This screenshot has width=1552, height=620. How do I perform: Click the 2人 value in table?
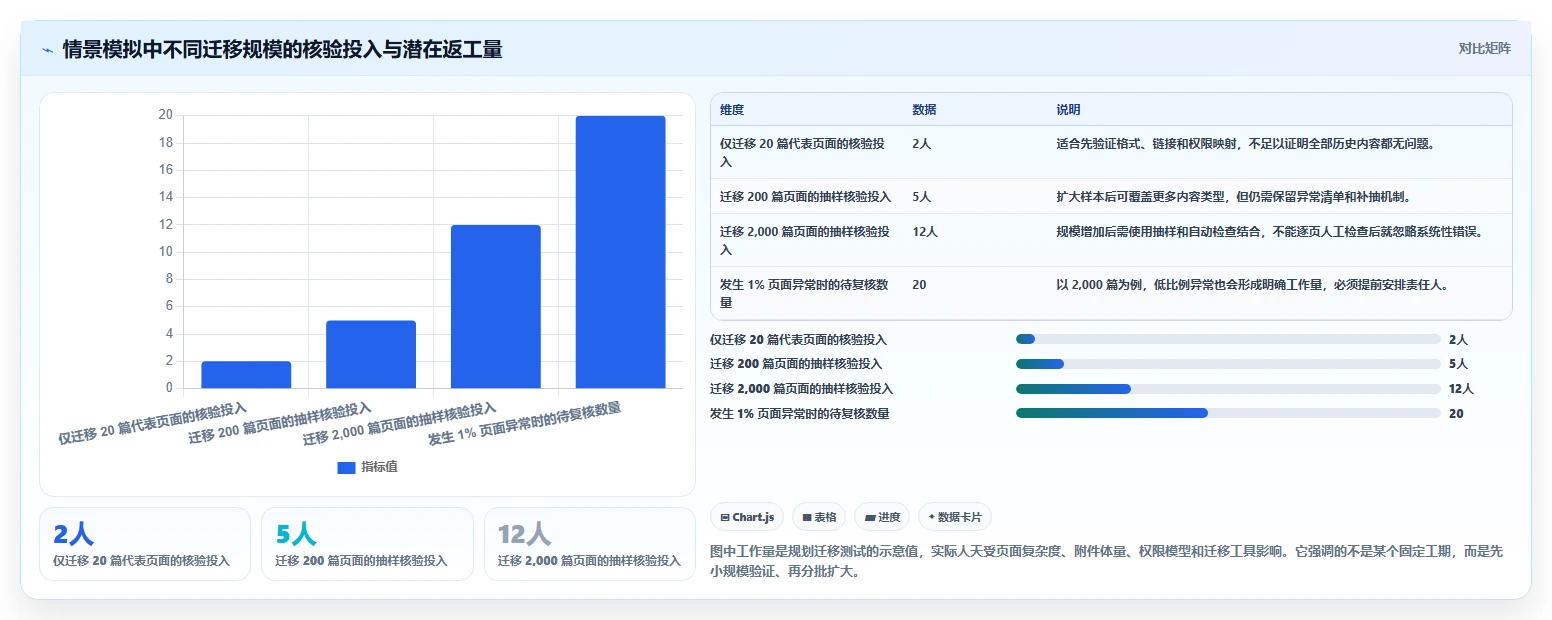(922, 144)
